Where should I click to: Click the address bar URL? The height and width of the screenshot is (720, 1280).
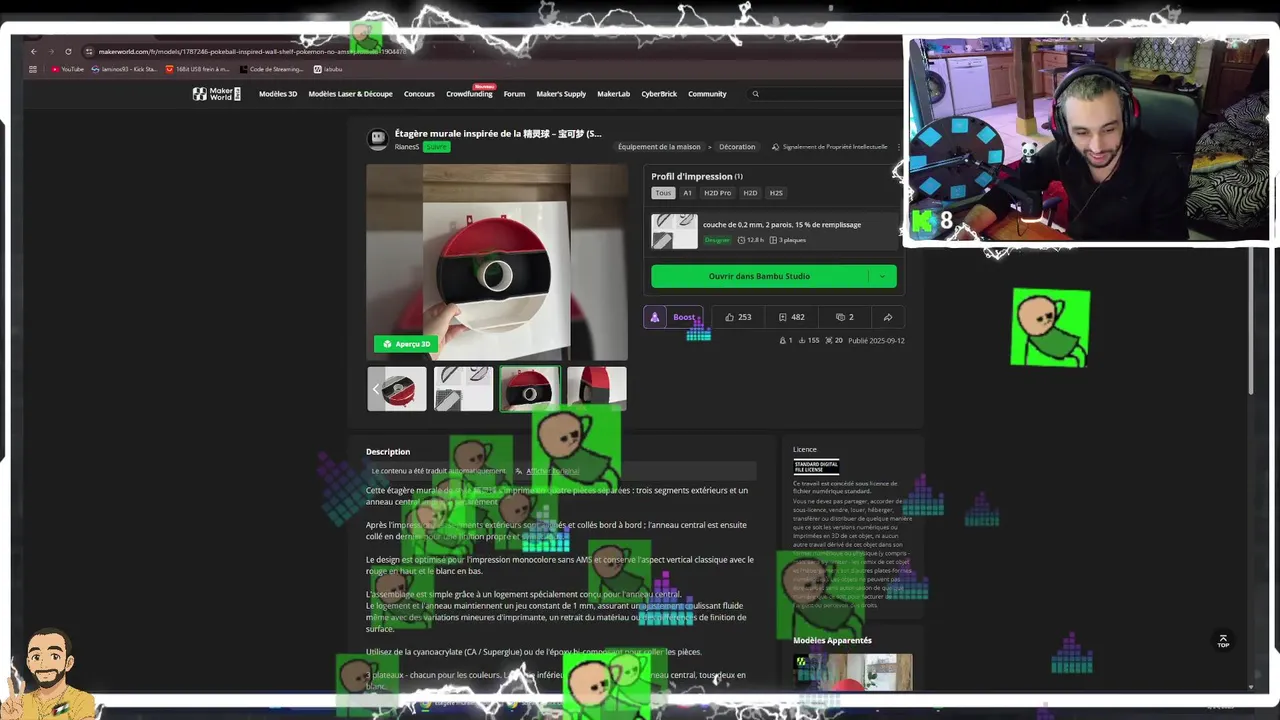tap(252, 51)
